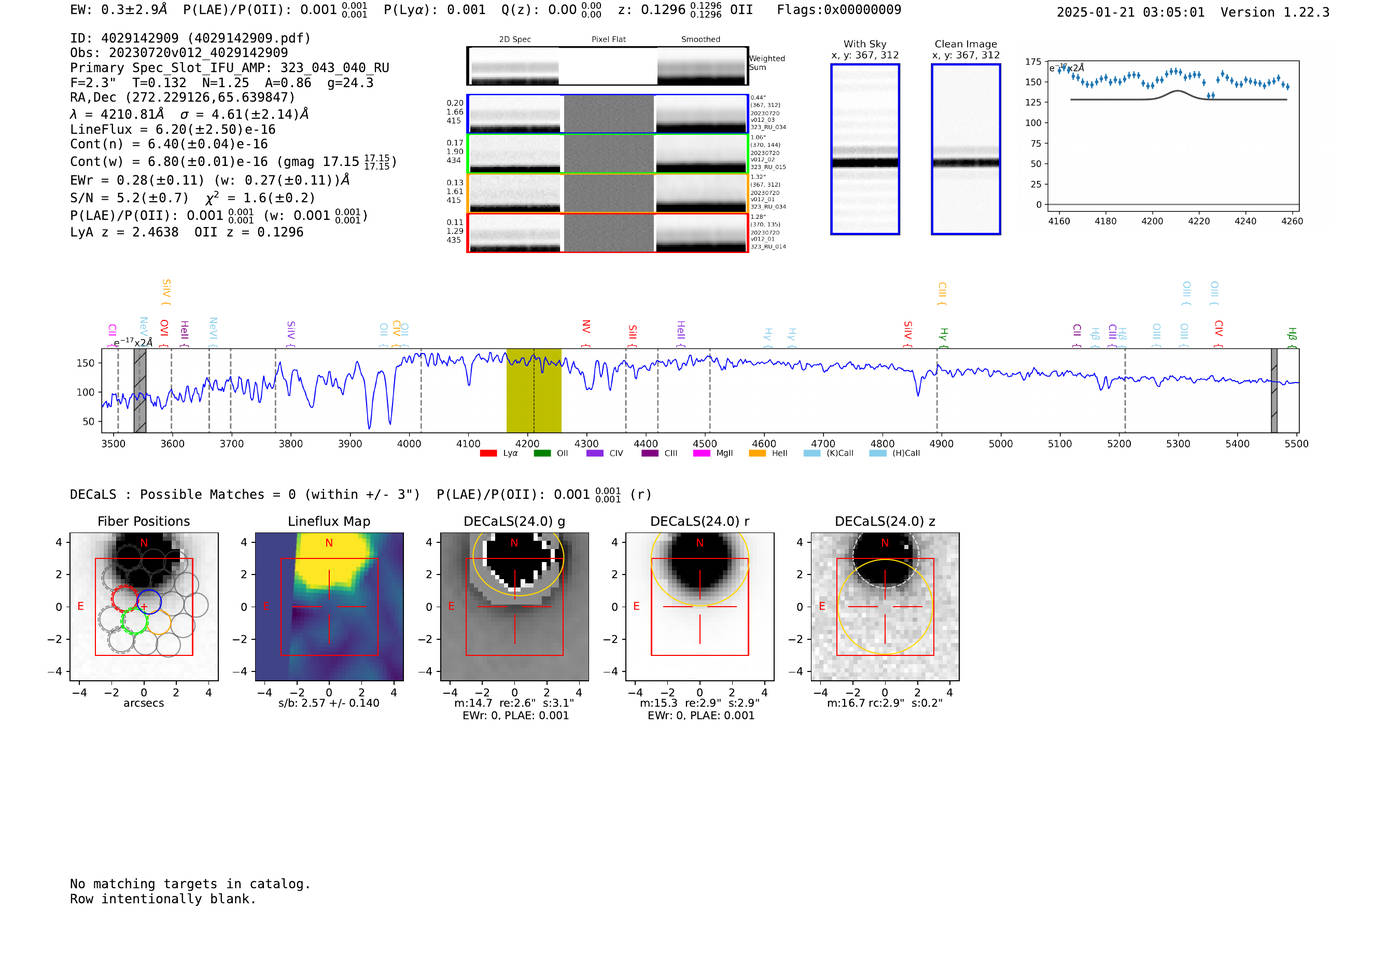
Task: Click the magenta MgII legend swatch
Action: coord(700,453)
